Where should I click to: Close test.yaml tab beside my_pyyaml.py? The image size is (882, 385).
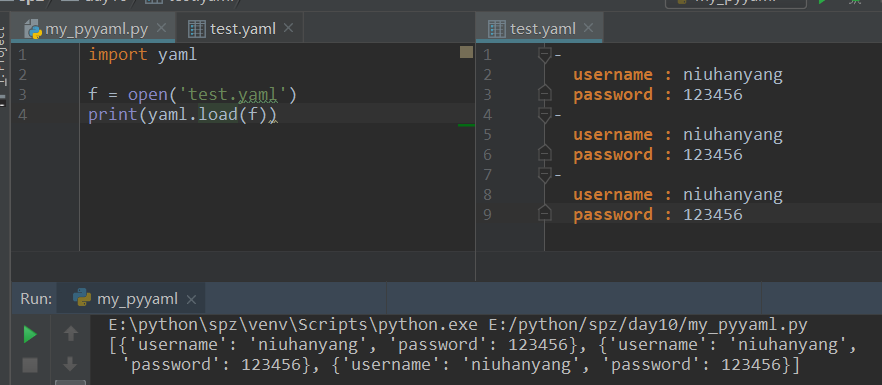[289, 28]
